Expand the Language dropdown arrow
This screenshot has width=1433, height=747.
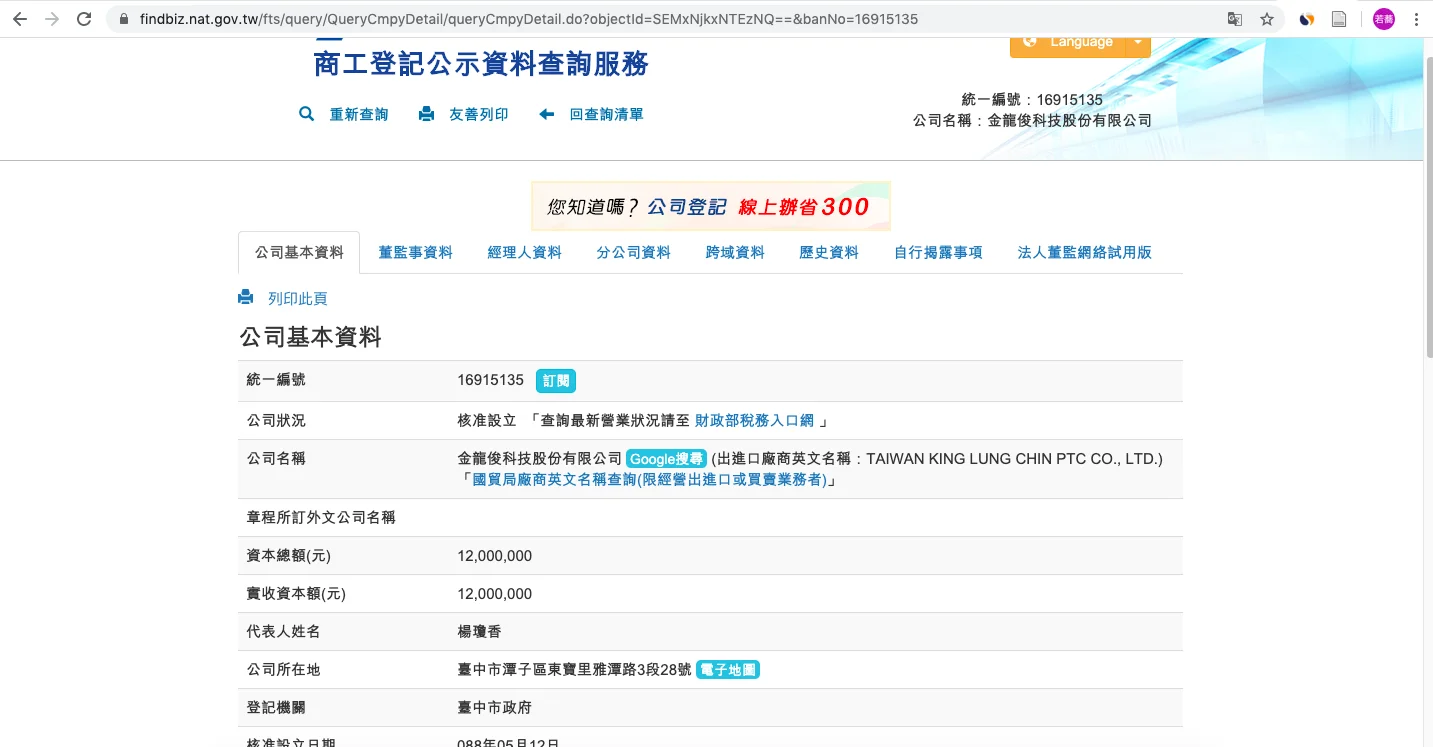1138,43
